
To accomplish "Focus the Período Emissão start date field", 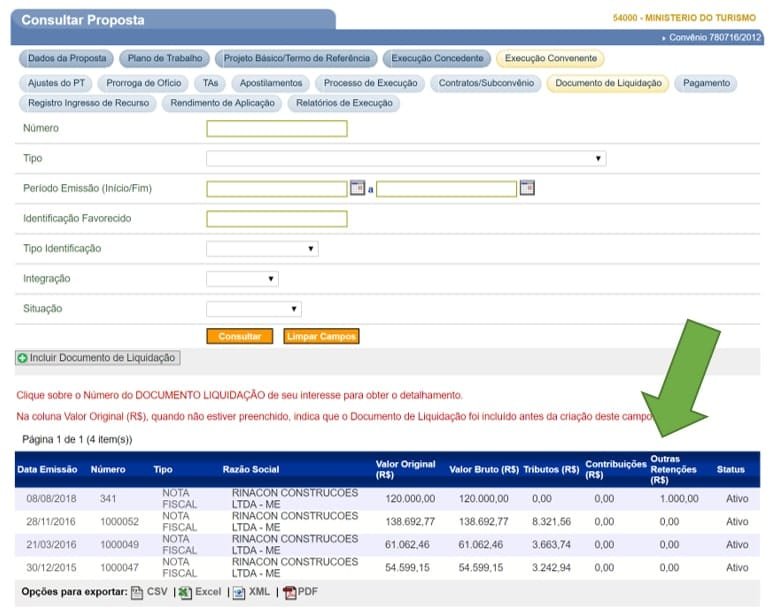I will 277,189.
